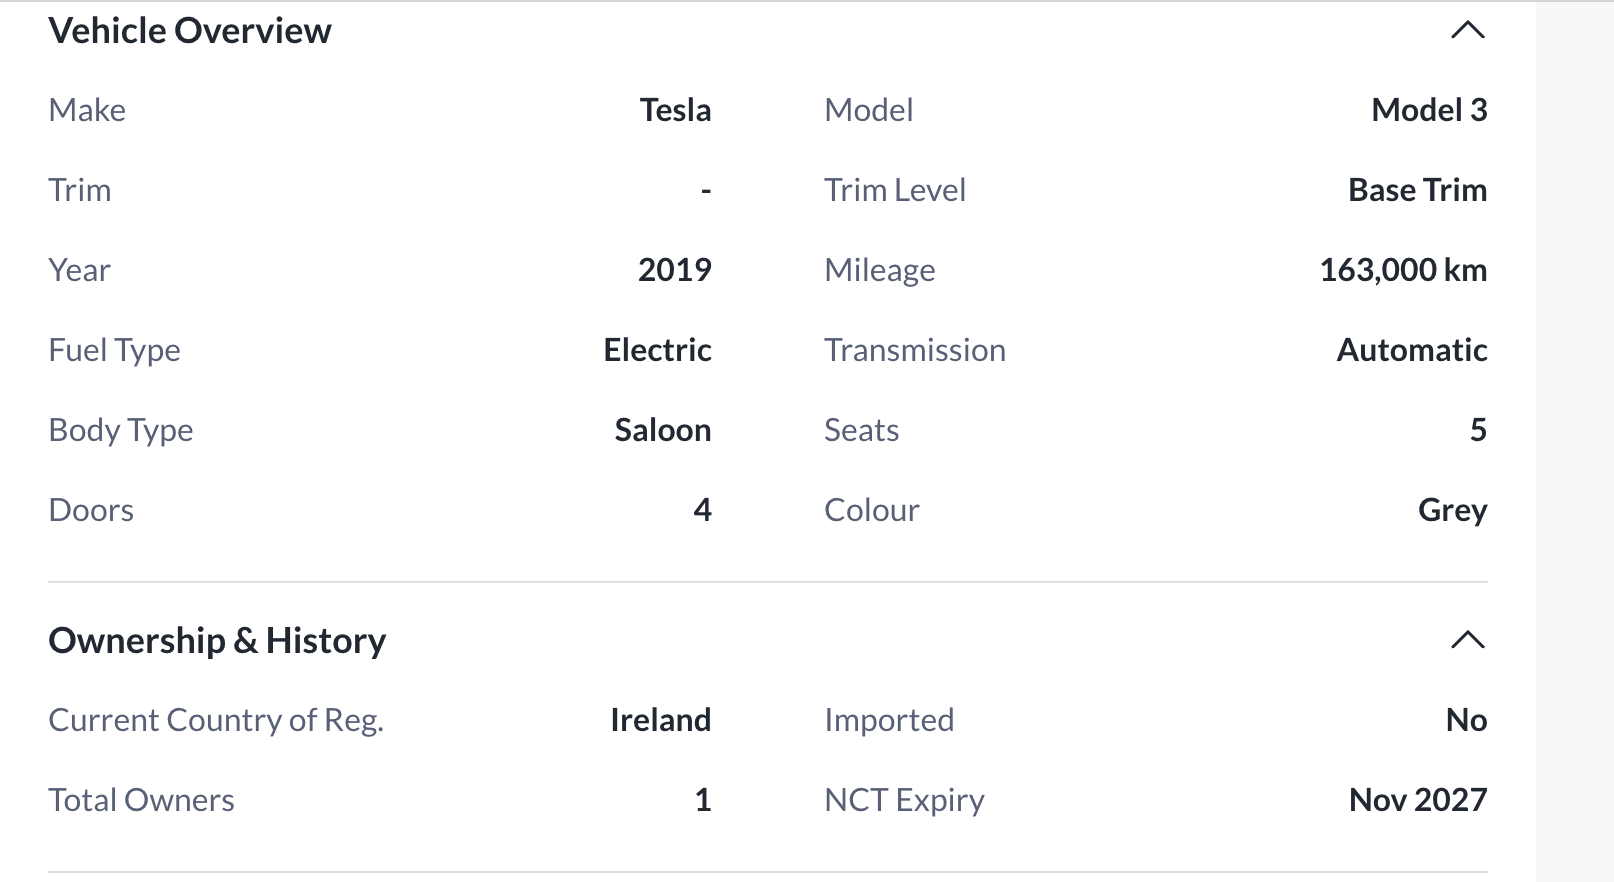Screen dimensions: 1614x882
Task: Click the Doors label
Action: click(x=91, y=510)
